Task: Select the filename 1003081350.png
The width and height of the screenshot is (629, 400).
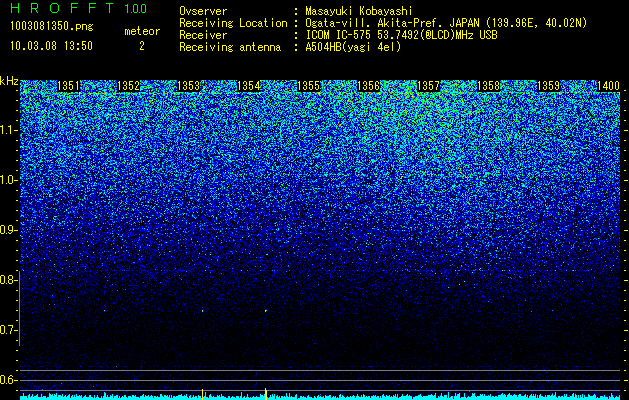Action: point(52,27)
